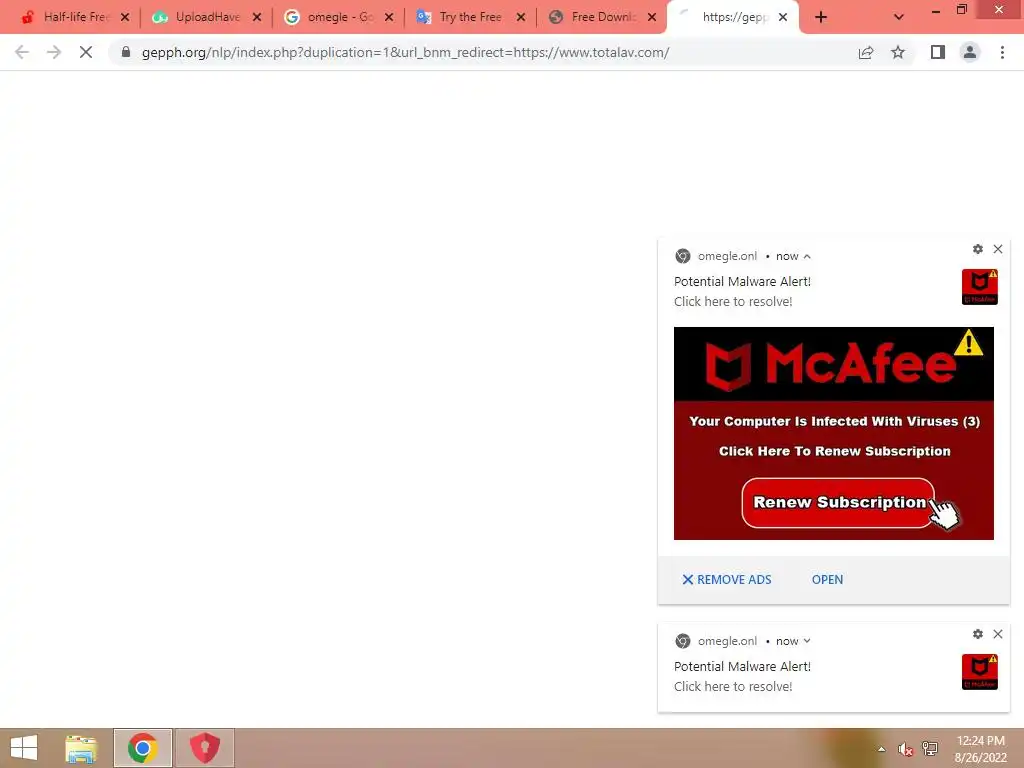Click the network tray icon
Image resolution: width=1024 pixels, height=768 pixels.
pos(930,749)
